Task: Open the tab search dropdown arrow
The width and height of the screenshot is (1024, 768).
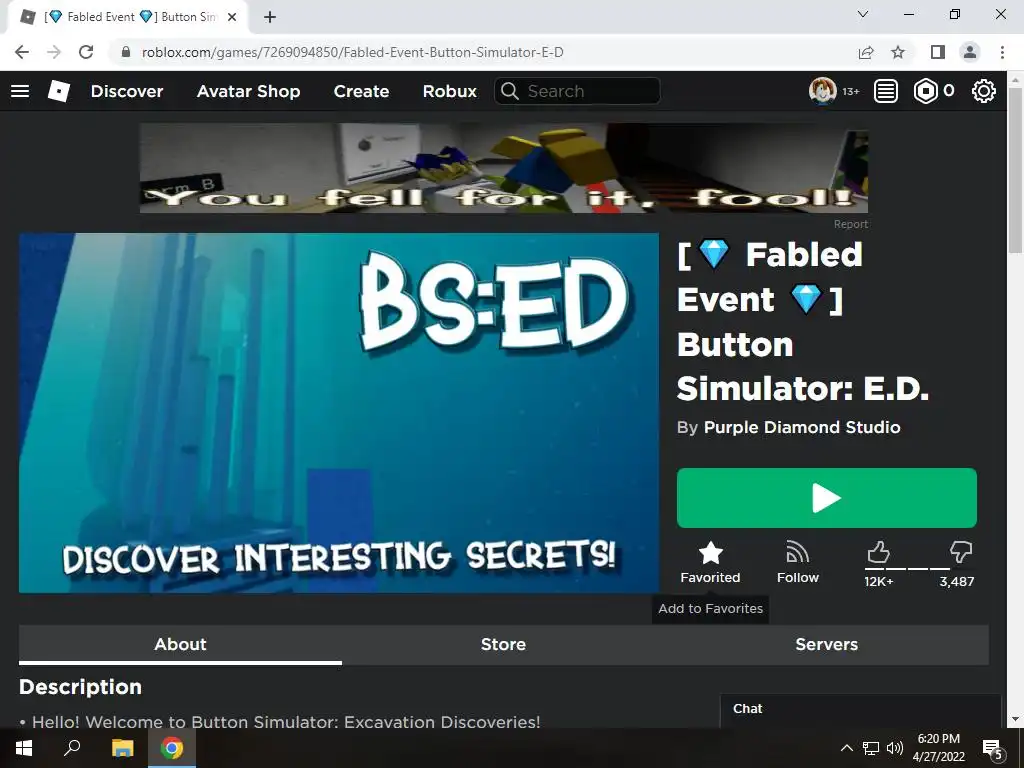Action: tap(863, 14)
